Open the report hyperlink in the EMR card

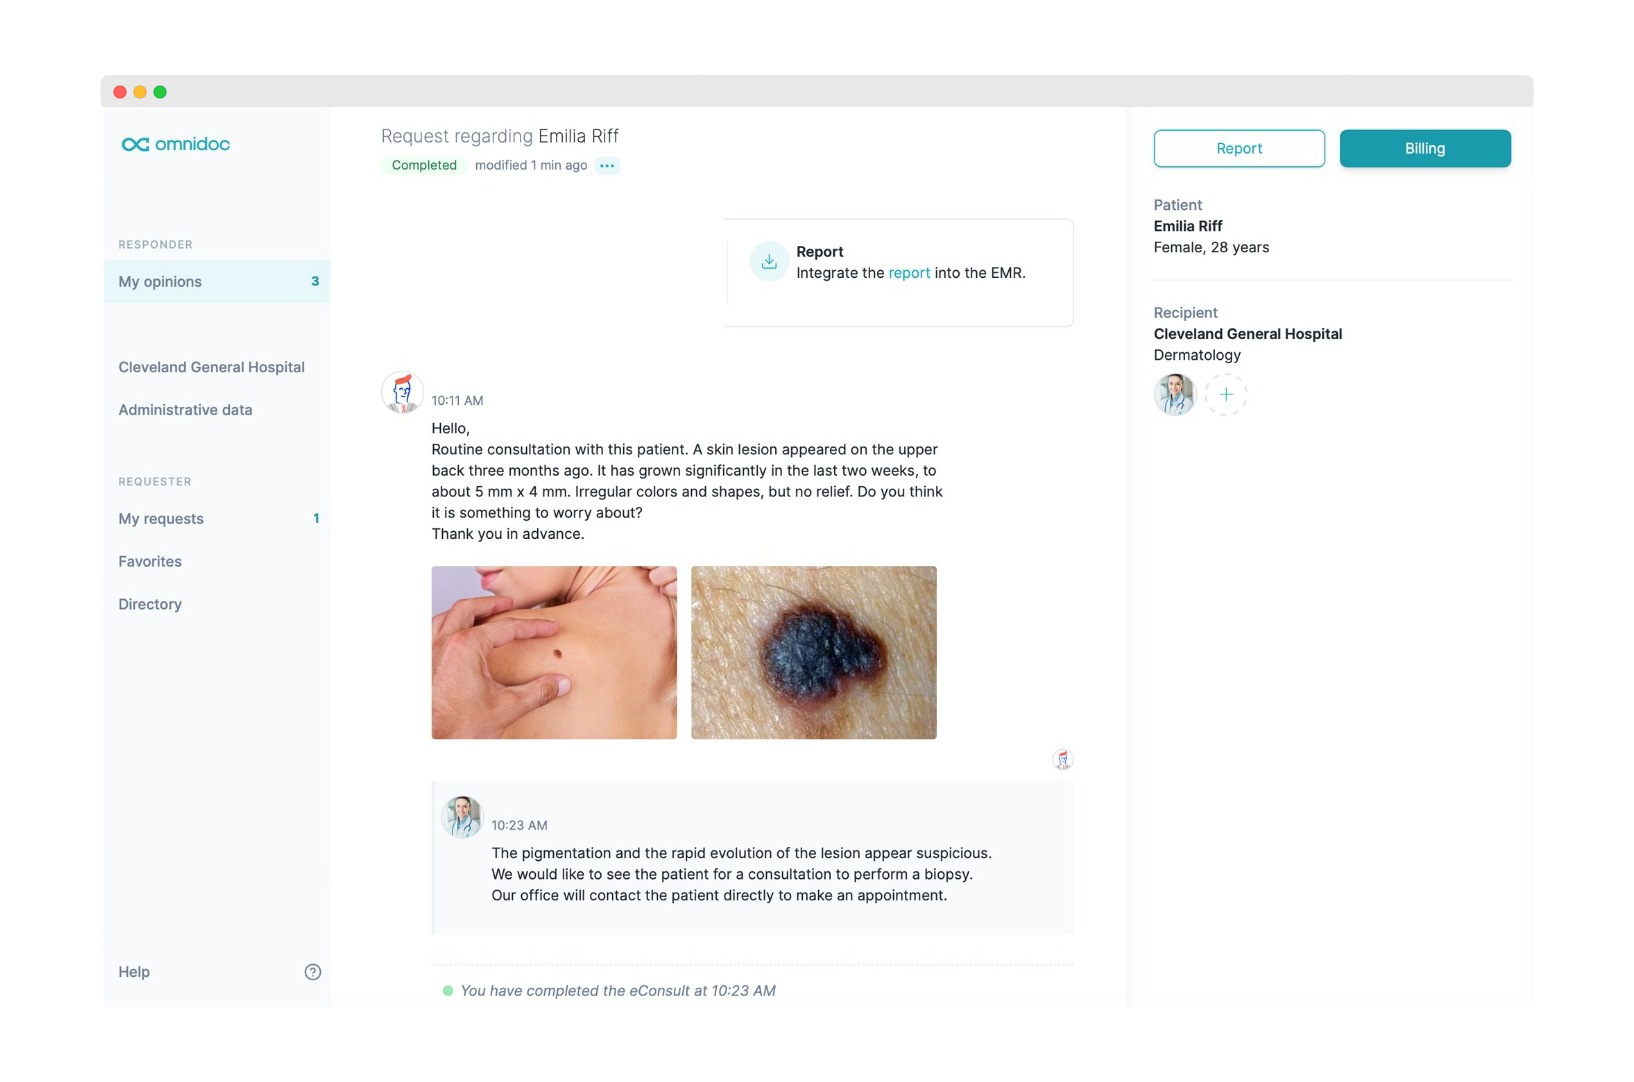click(909, 273)
